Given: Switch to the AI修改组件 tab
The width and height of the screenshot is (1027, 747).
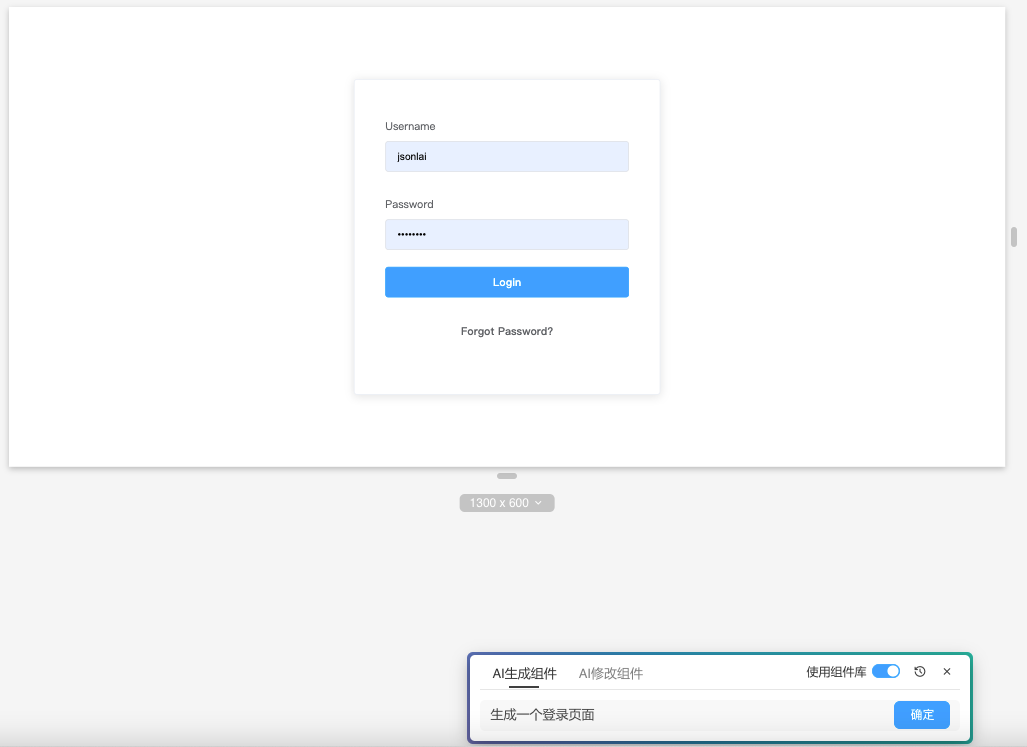Looking at the screenshot, I should 610,673.
